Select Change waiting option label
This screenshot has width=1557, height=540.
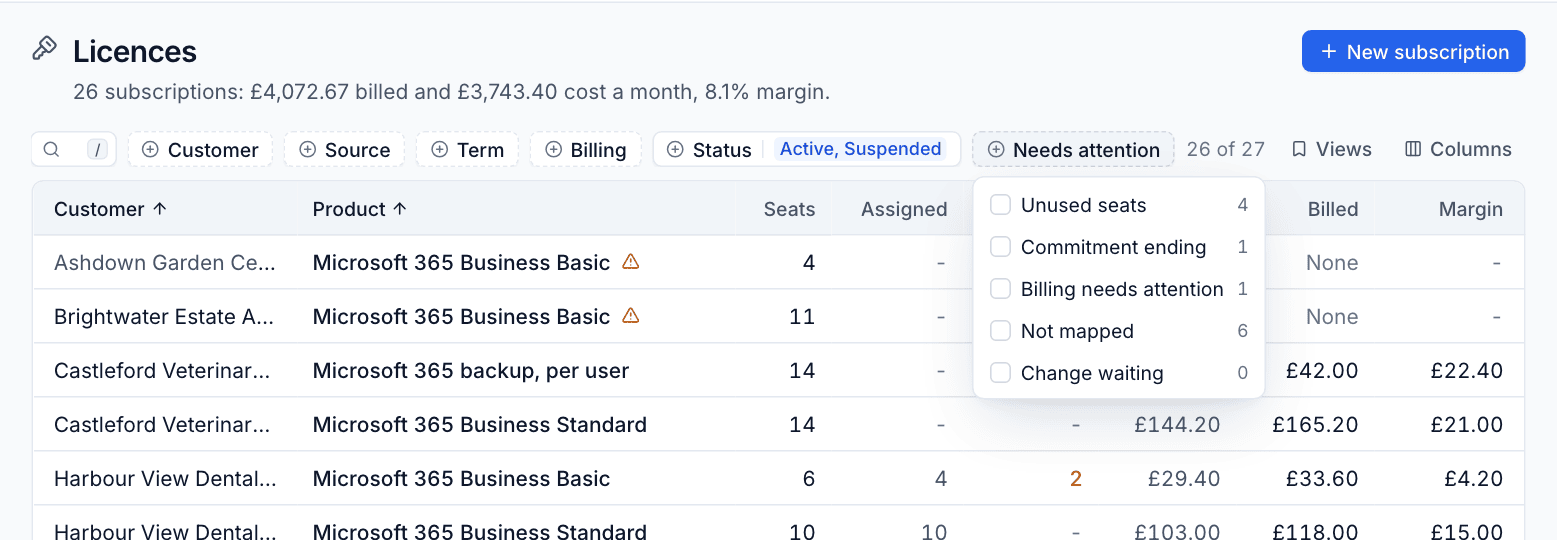(x=1092, y=373)
